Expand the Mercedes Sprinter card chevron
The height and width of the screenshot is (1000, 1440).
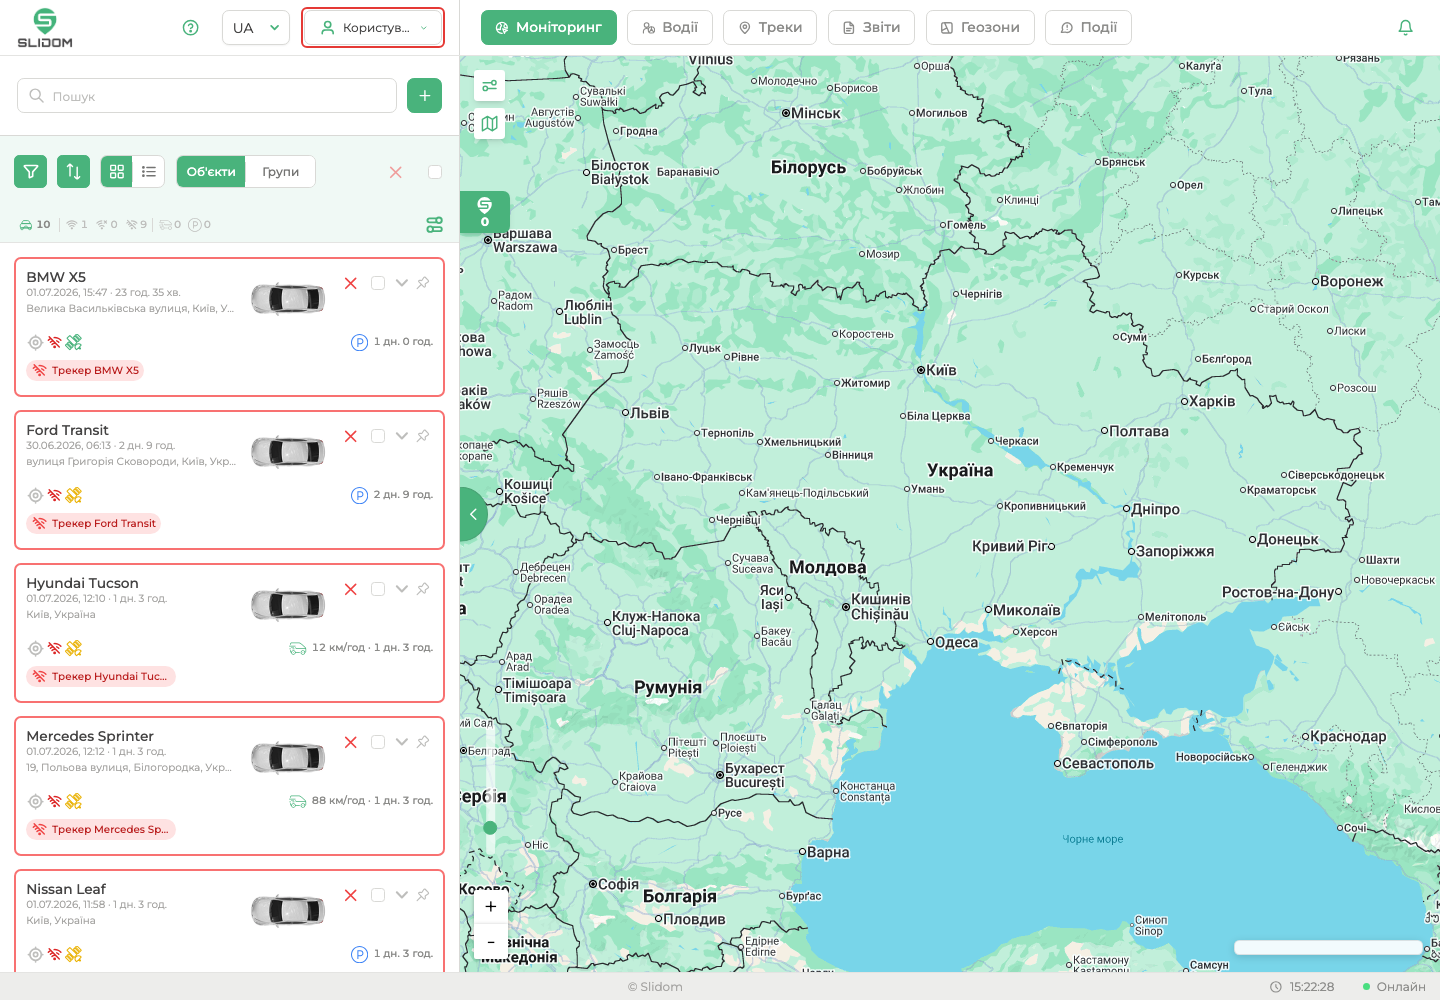(x=402, y=742)
